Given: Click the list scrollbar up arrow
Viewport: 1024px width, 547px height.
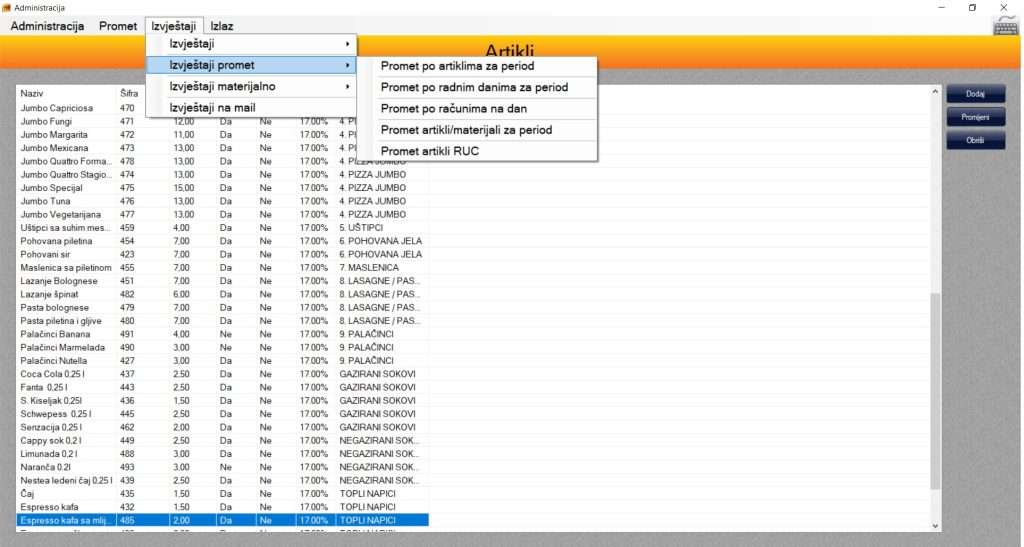Looking at the screenshot, I should click(935, 92).
